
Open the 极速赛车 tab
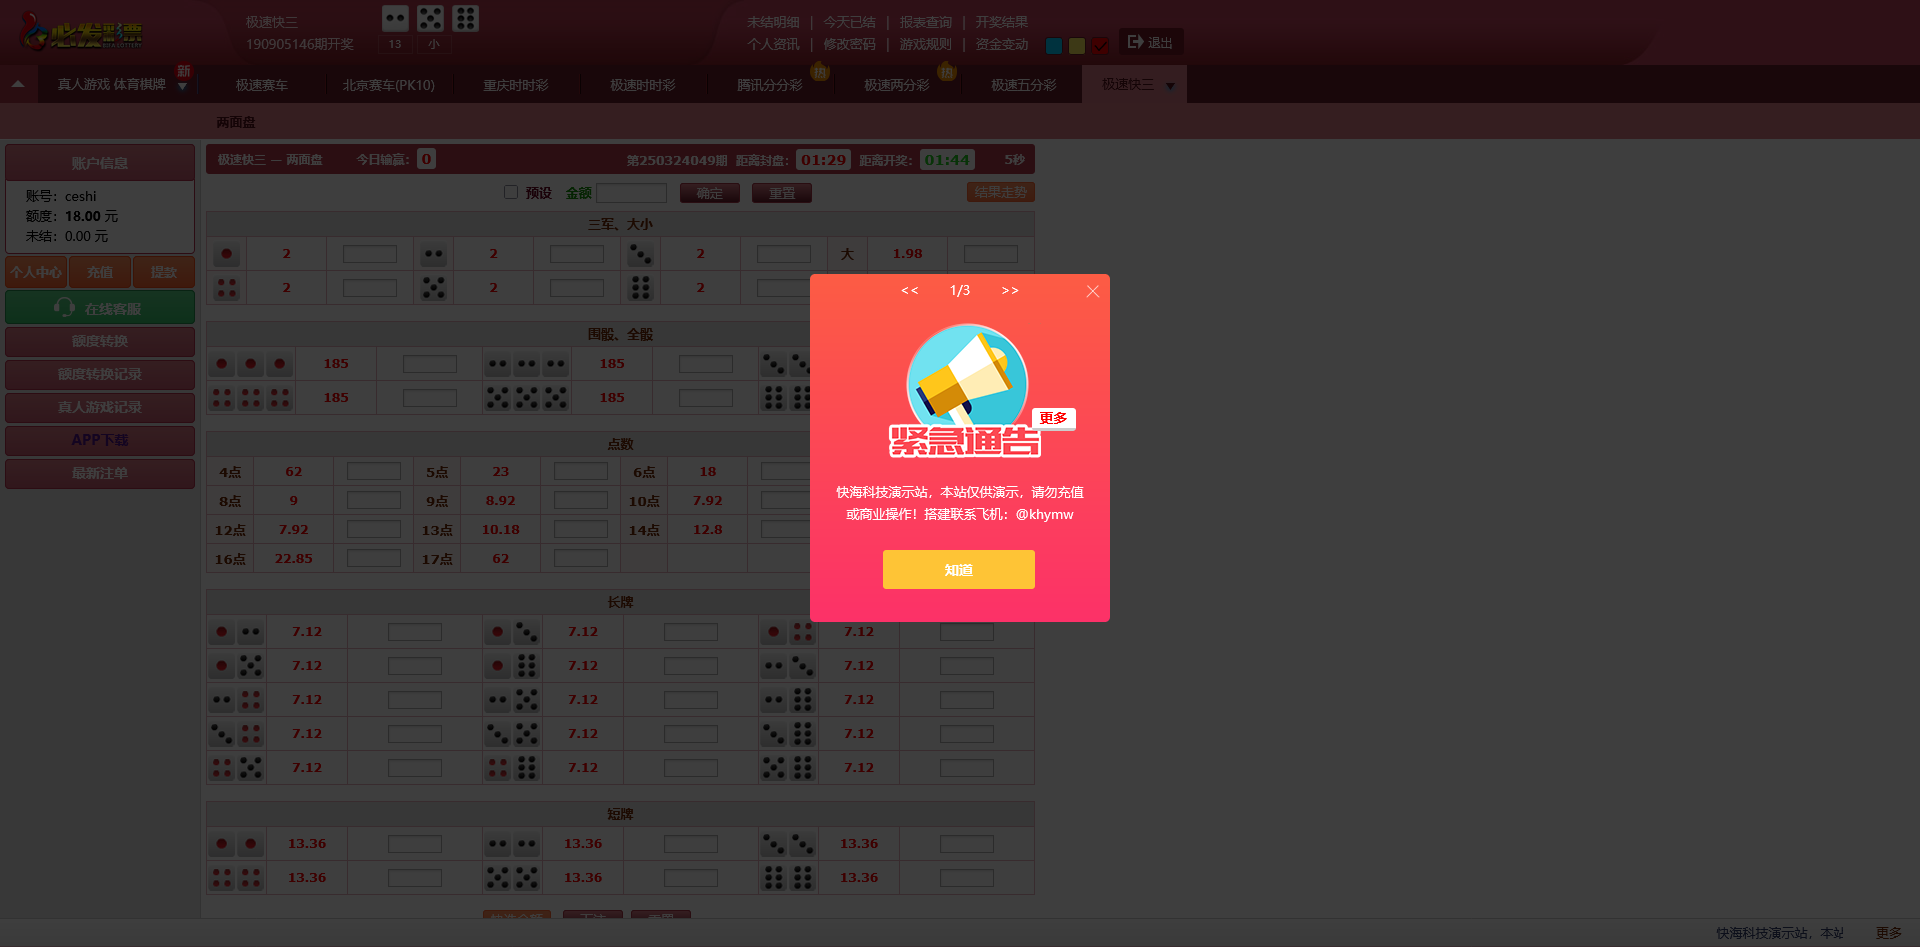261,85
